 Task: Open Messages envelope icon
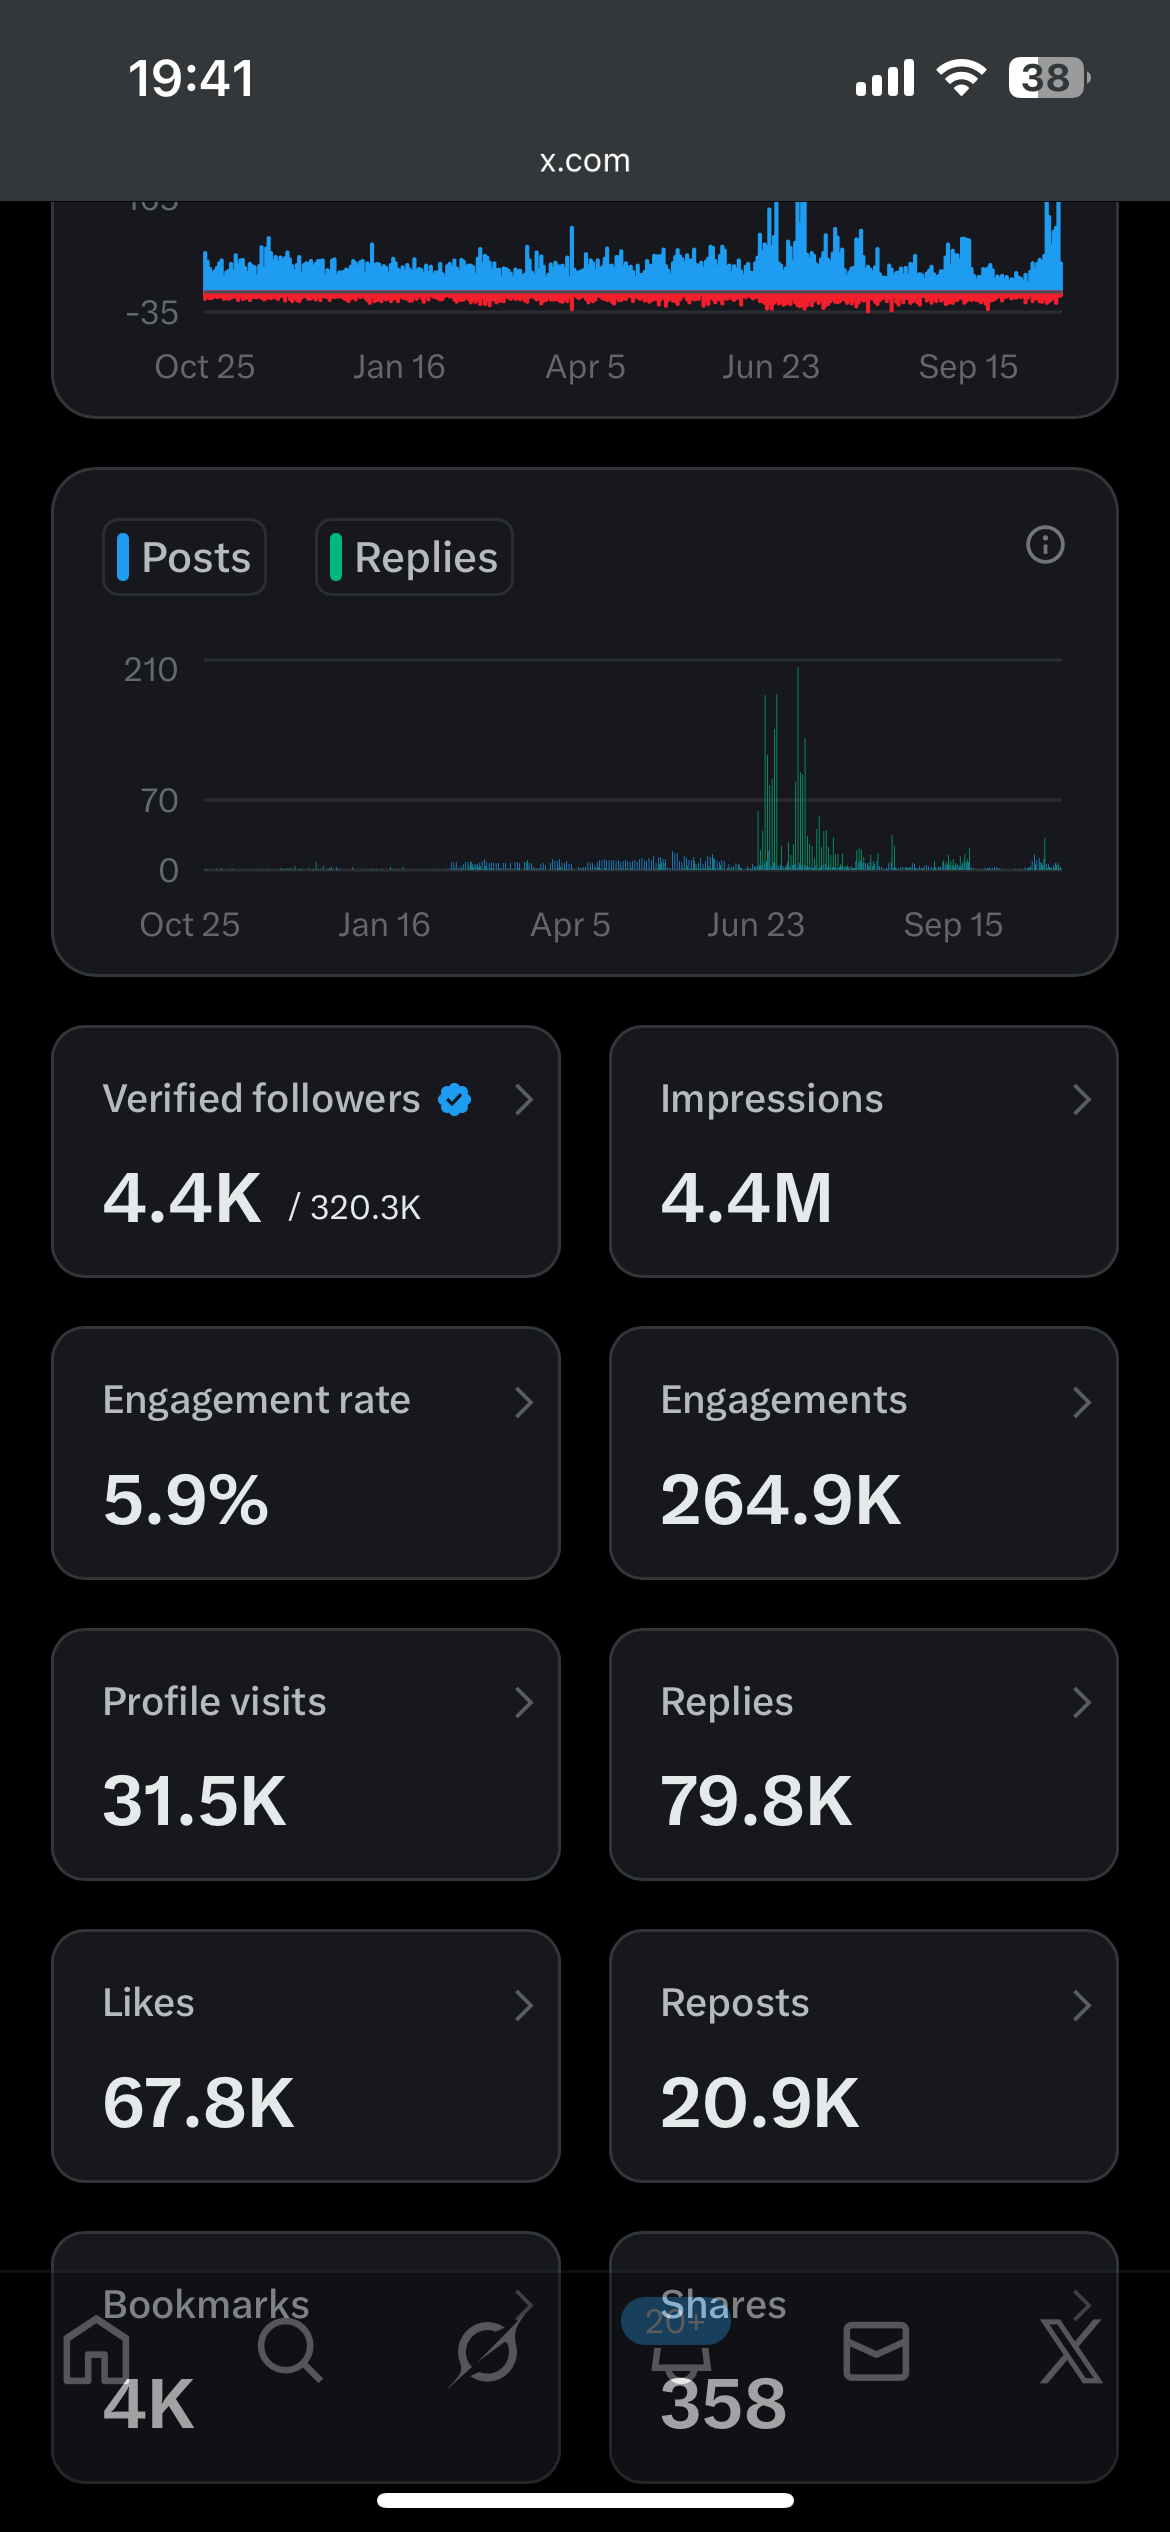point(876,2352)
